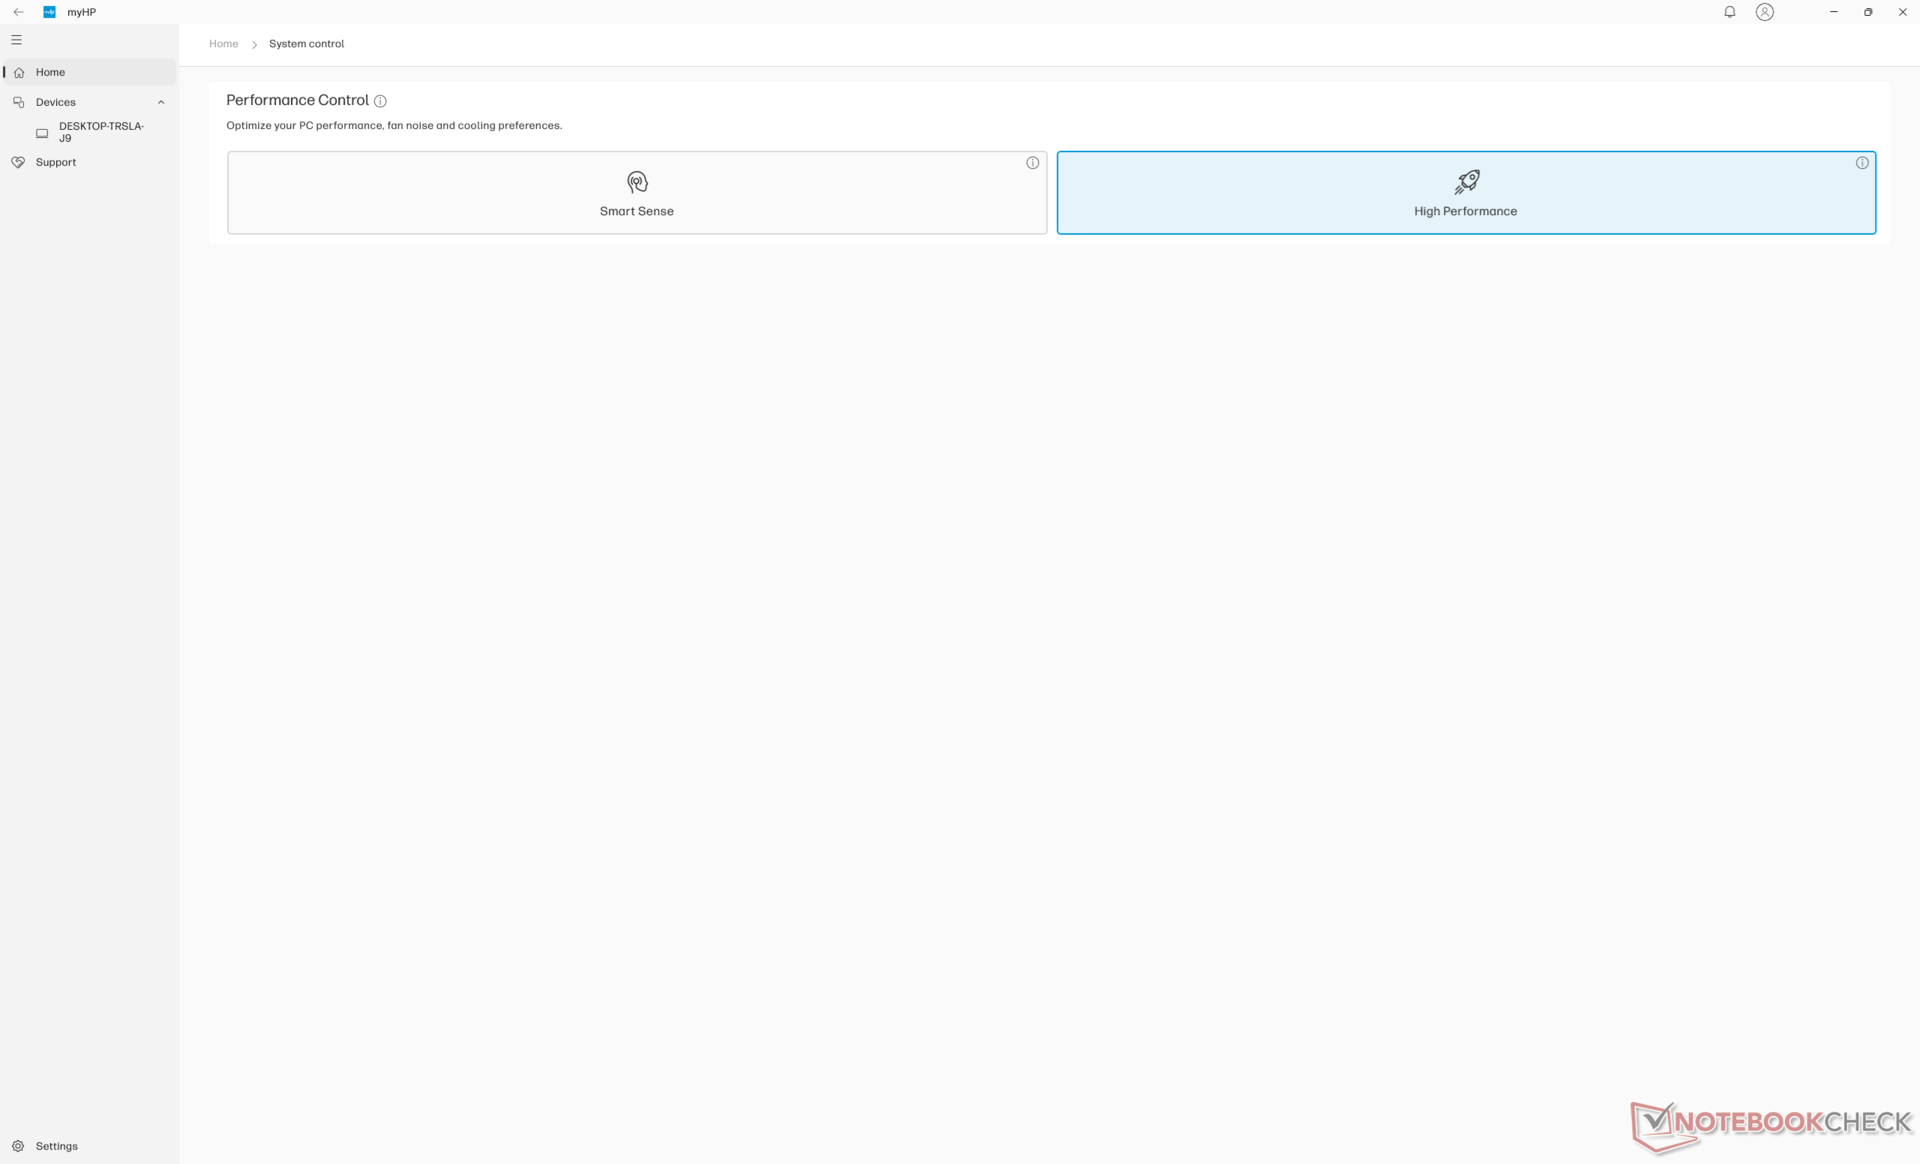Click the myHP app logo
This screenshot has width=1920, height=1164.
49,12
